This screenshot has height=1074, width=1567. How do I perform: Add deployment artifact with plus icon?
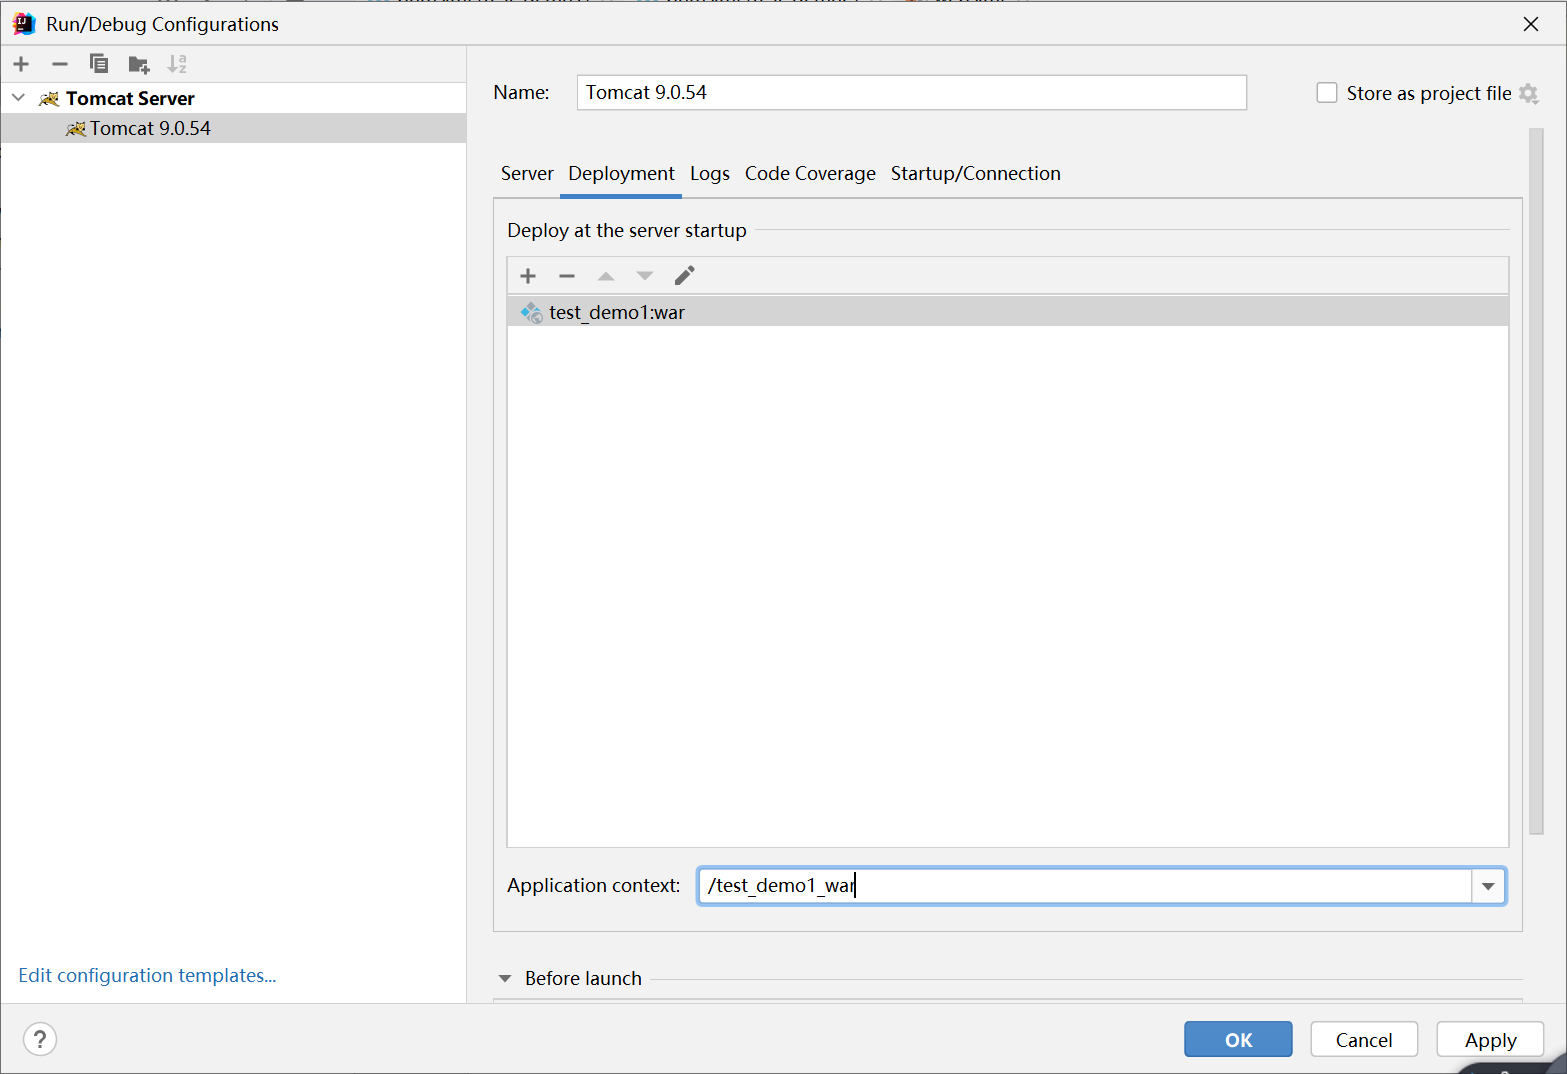(528, 276)
